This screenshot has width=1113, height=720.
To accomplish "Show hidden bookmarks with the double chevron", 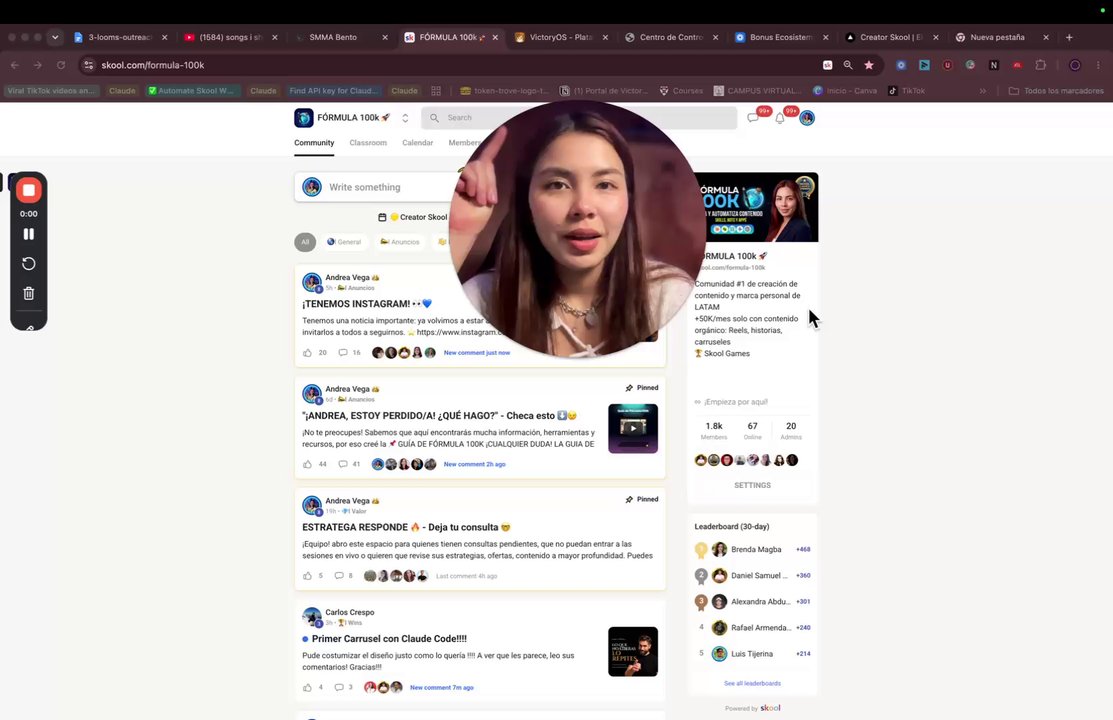I will (983, 91).
